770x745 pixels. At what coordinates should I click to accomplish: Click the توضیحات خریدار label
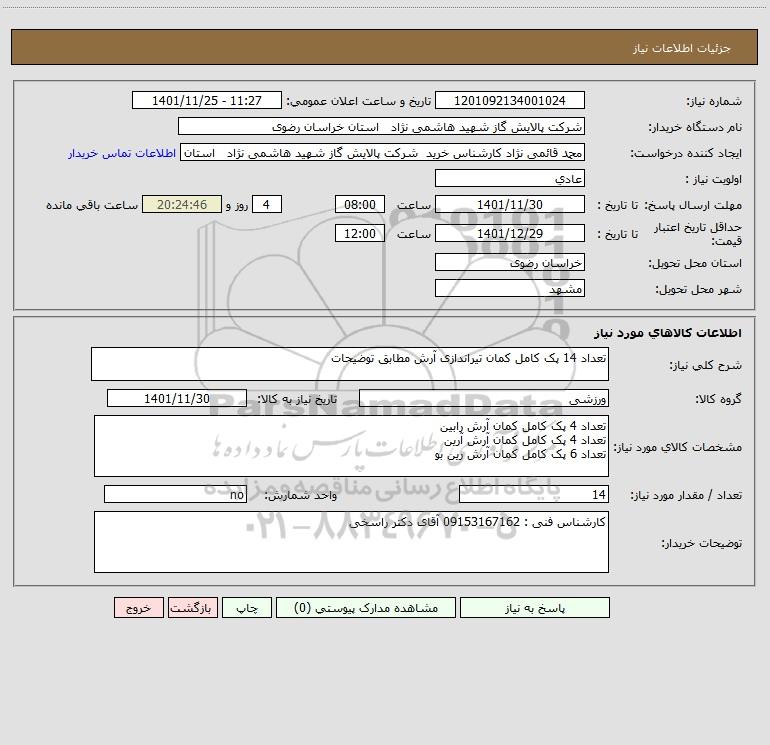701,543
